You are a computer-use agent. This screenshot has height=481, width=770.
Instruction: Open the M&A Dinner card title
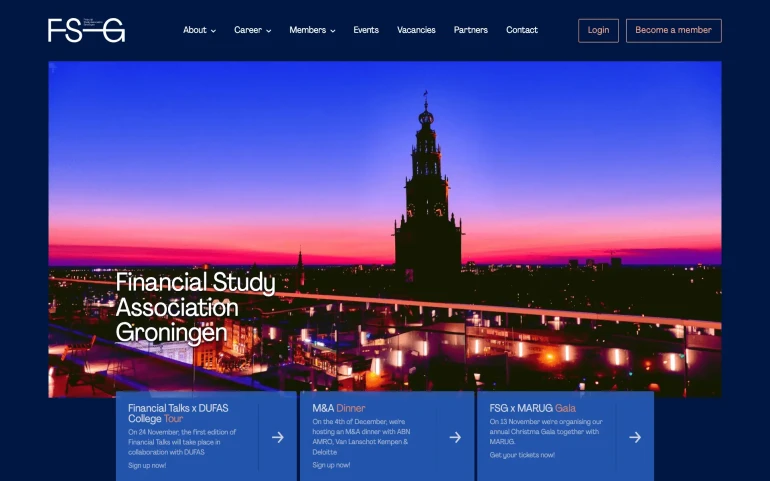pos(338,408)
